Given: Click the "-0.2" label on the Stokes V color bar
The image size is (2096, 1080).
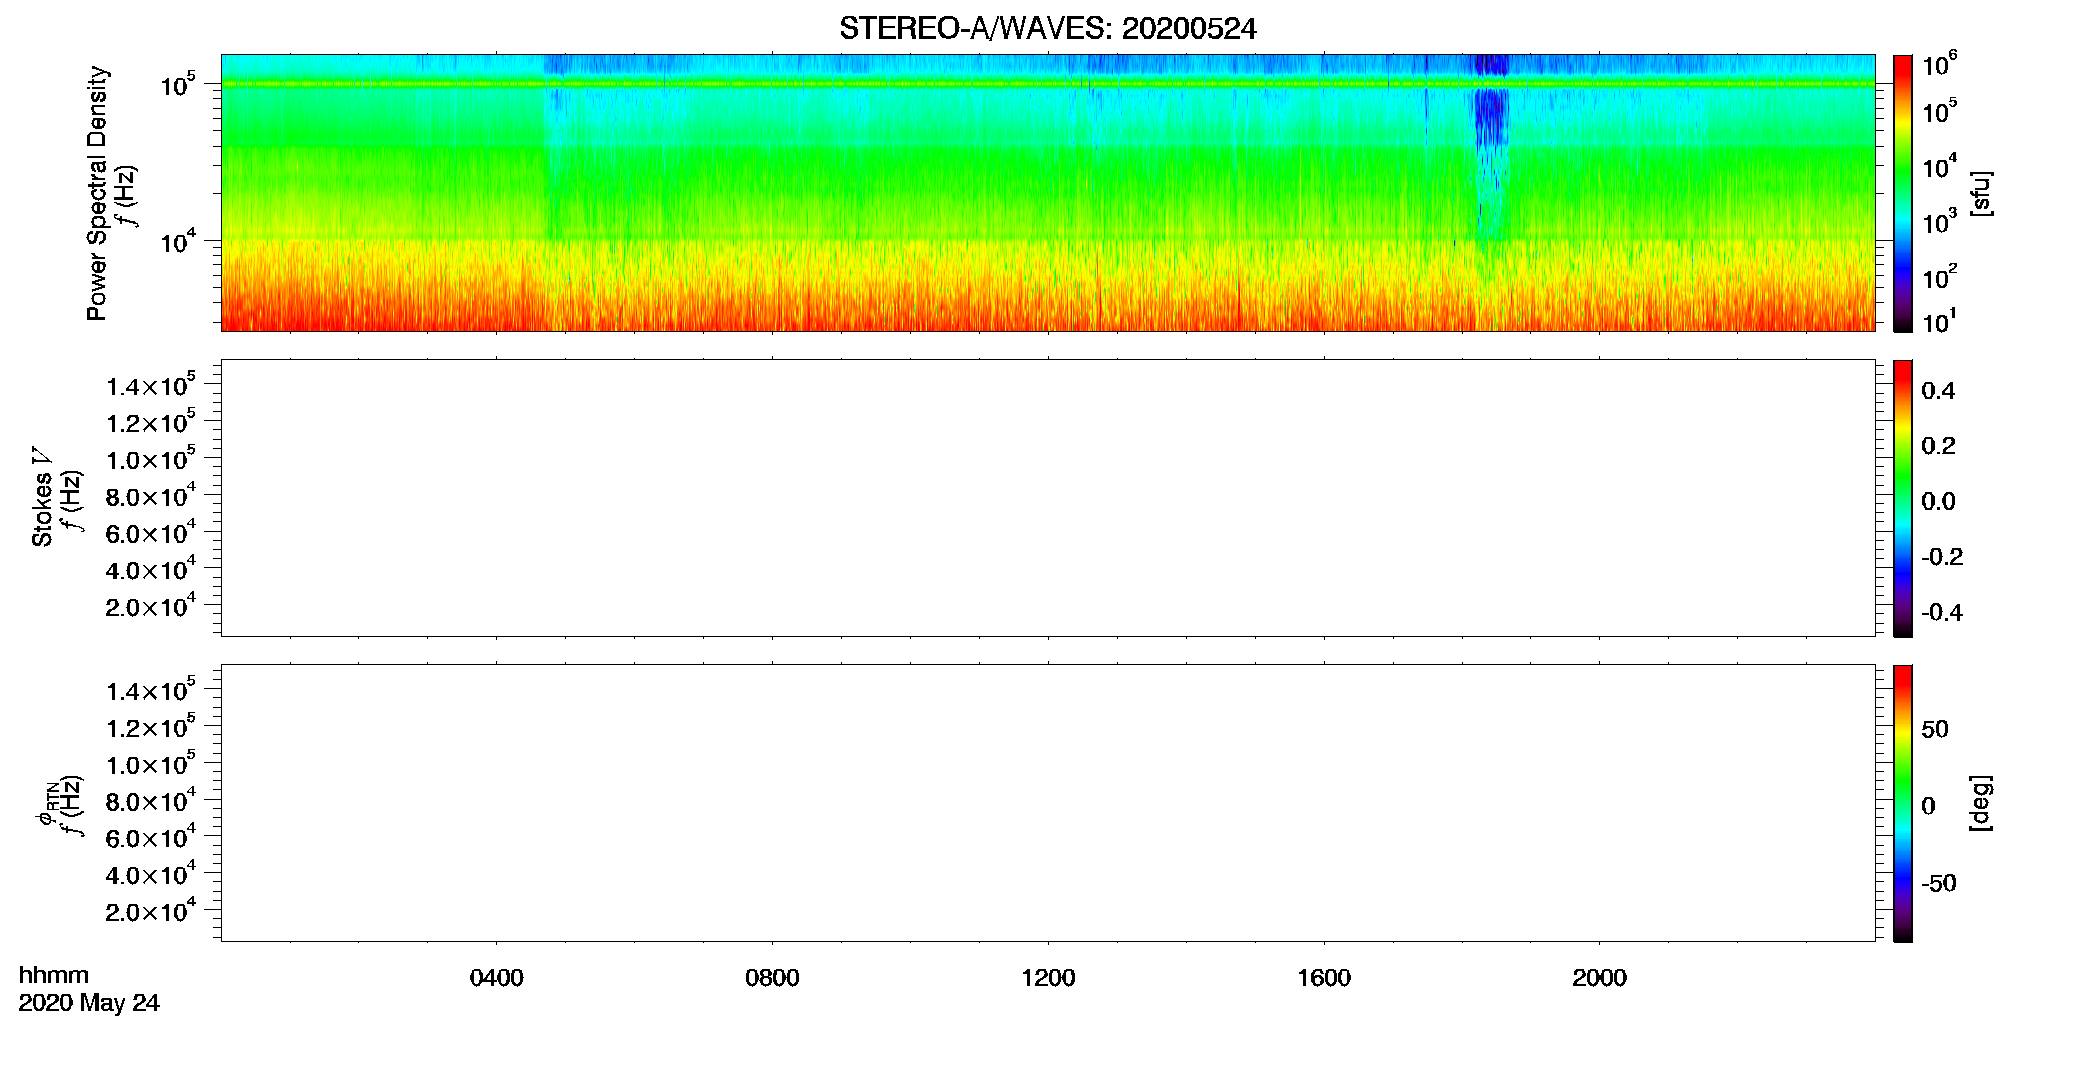Looking at the screenshot, I should (x=1942, y=557).
